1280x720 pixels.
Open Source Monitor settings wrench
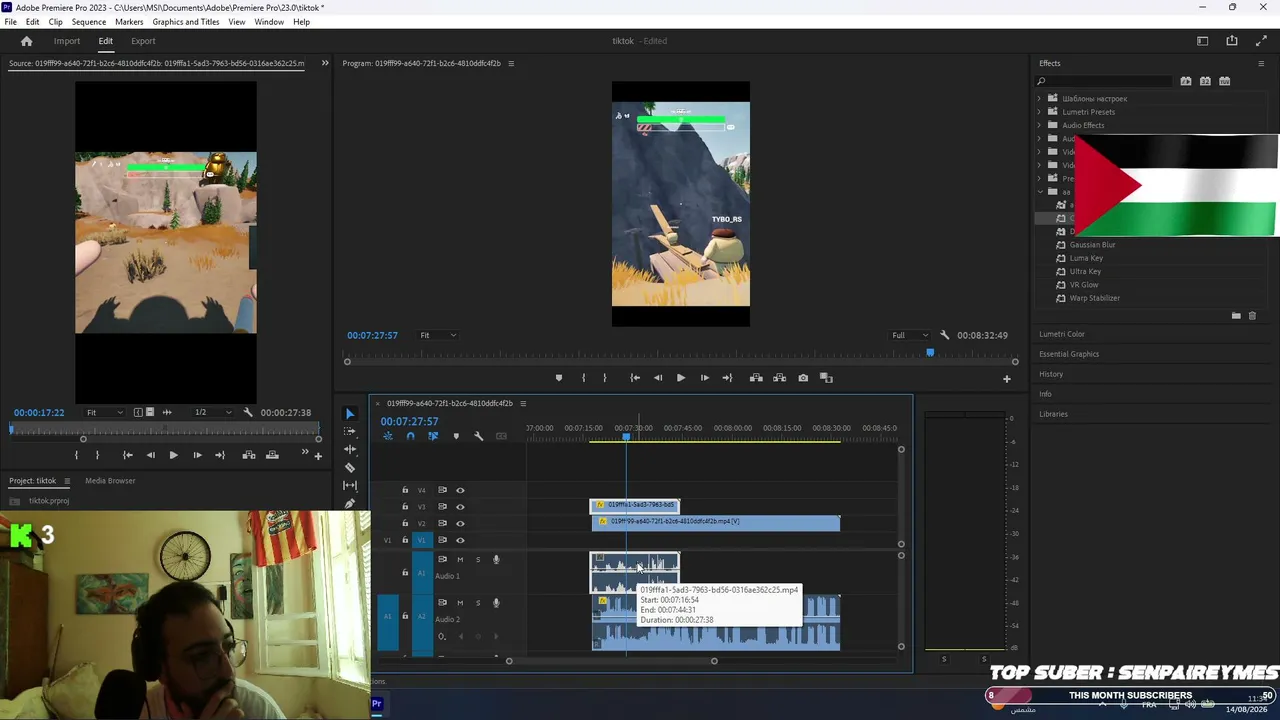click(x=248, y=412)
